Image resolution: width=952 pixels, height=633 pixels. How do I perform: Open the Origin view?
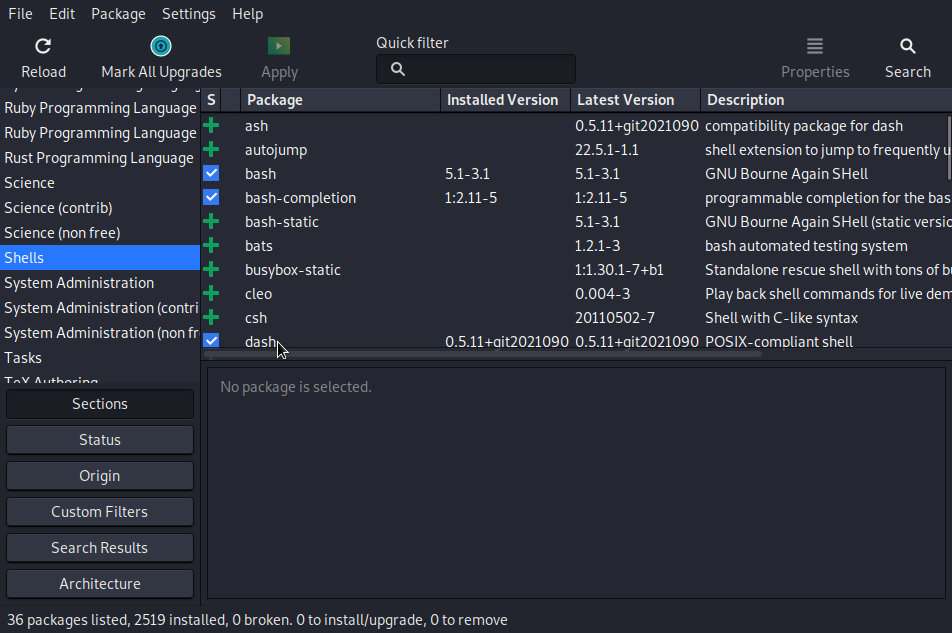(x=99, y=475)
